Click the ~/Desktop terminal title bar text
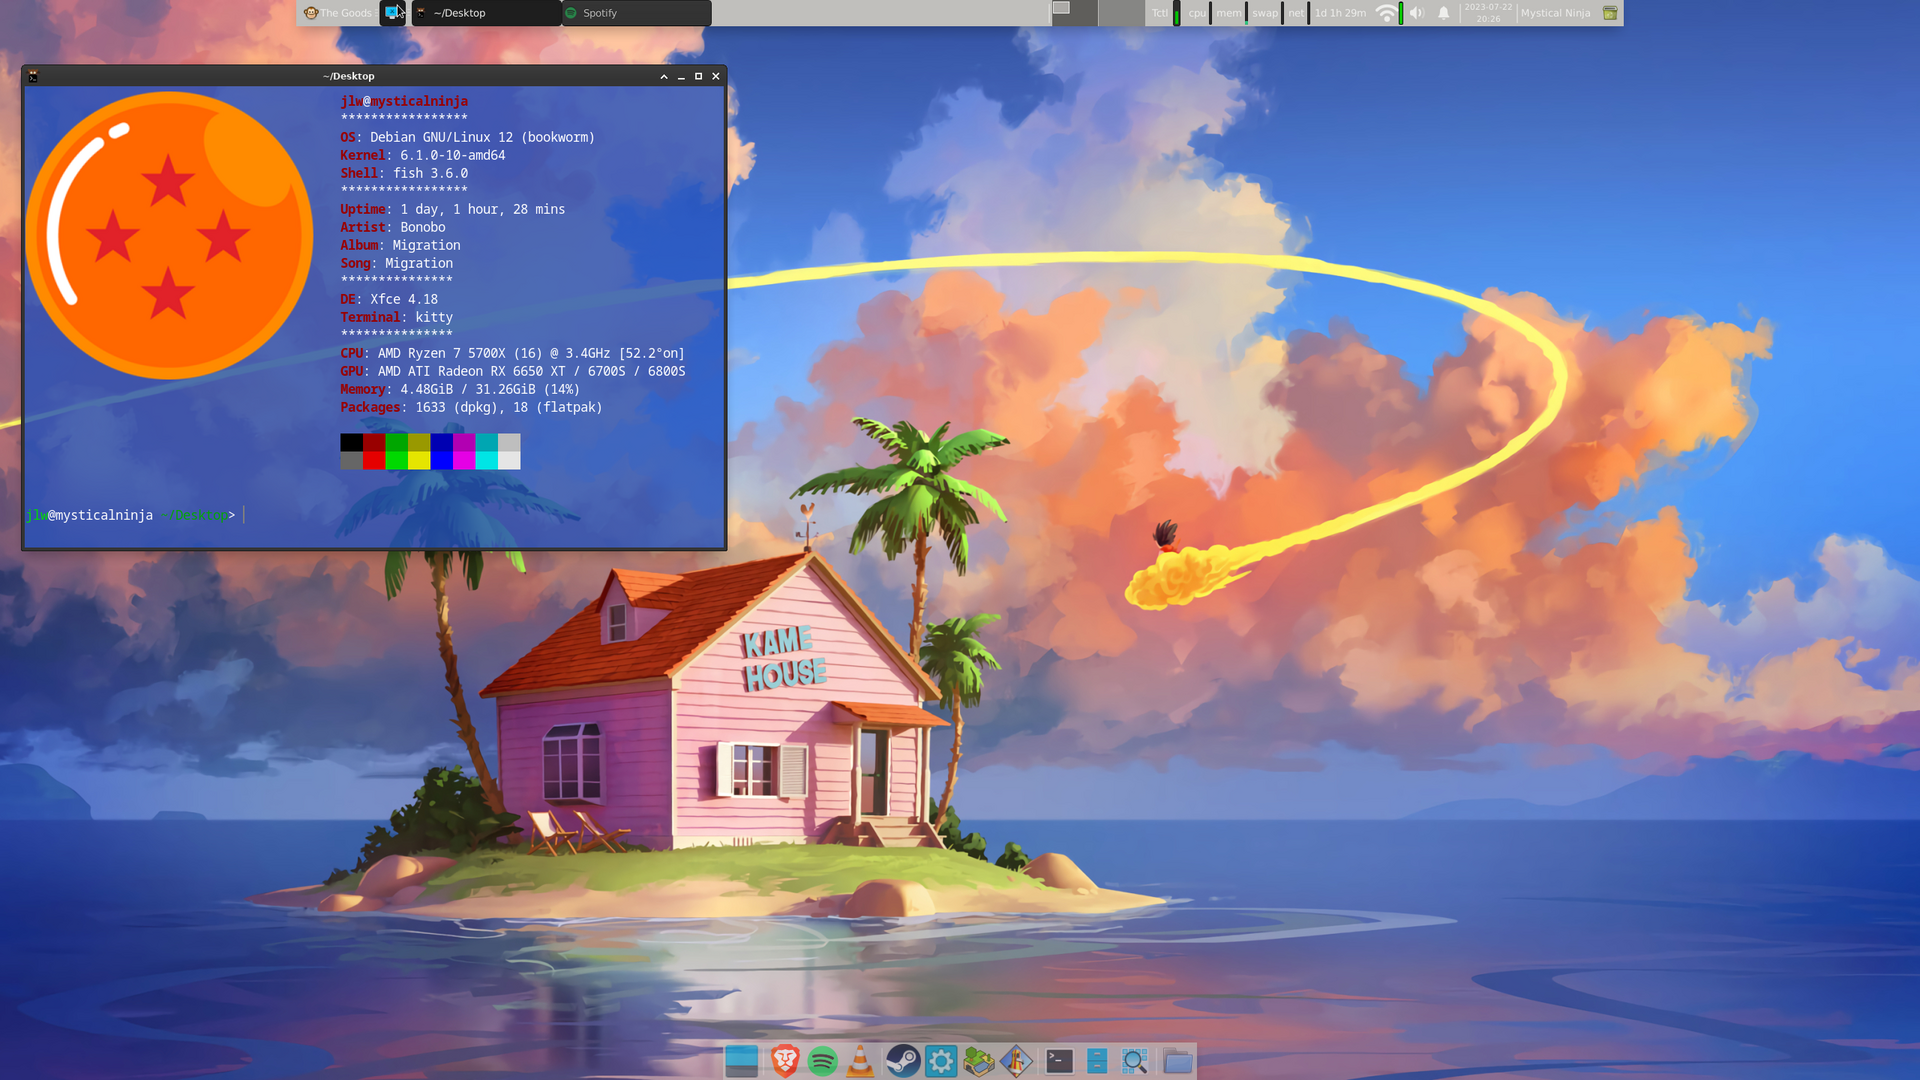The image size is (1920, 1080). (349, 76)
